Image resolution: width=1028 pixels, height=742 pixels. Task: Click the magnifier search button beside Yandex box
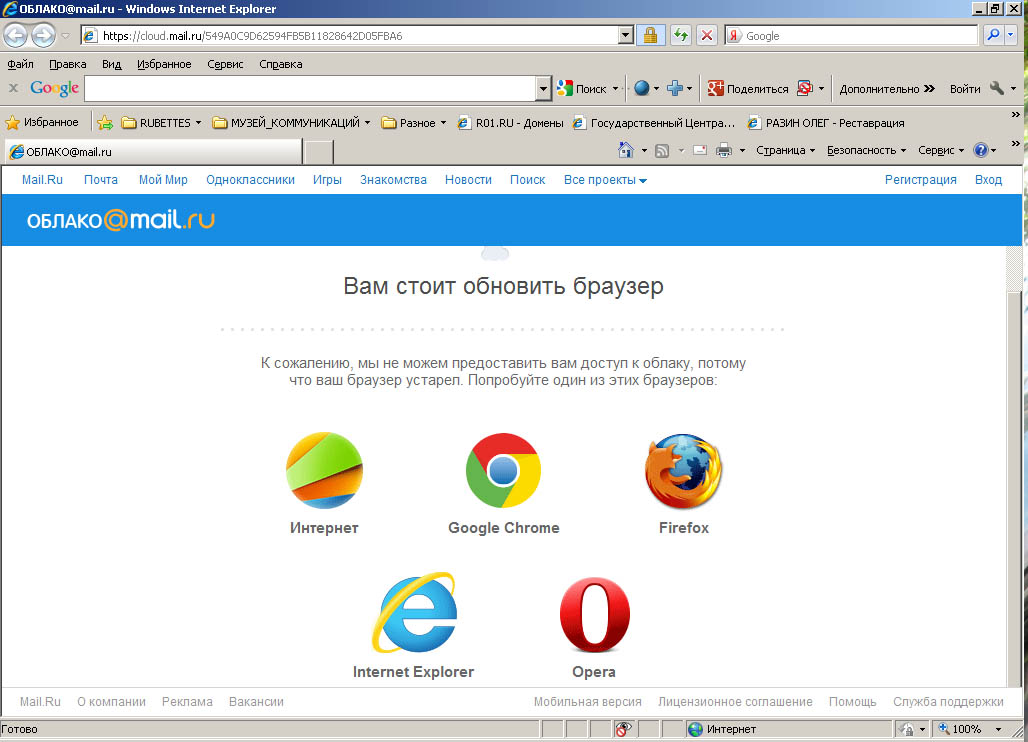click(993, 35)
